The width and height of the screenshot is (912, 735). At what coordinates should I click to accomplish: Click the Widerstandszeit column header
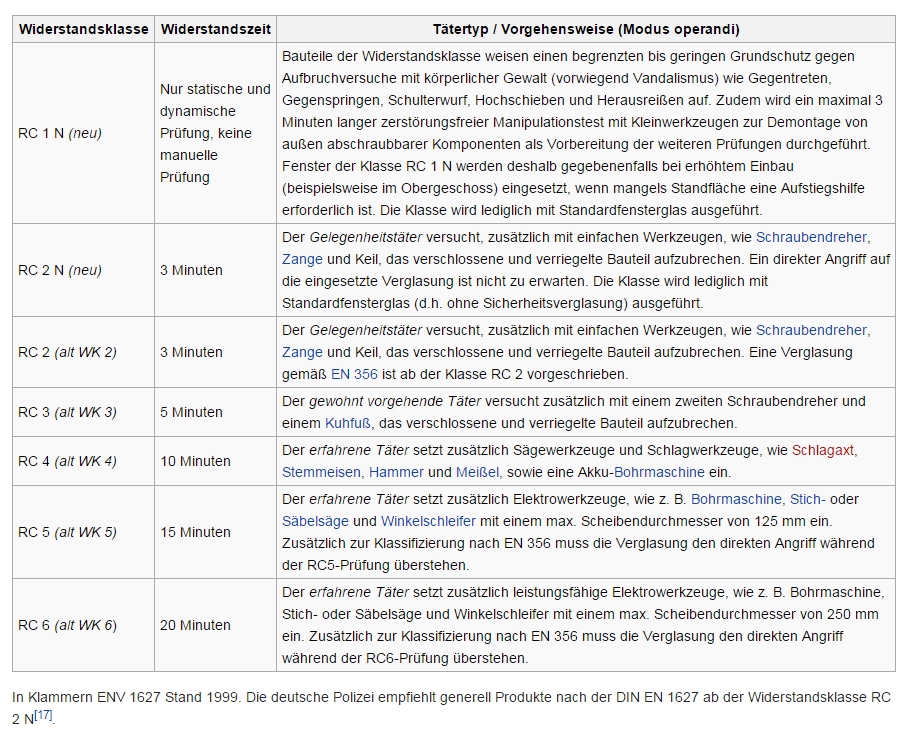click(215, 29)
